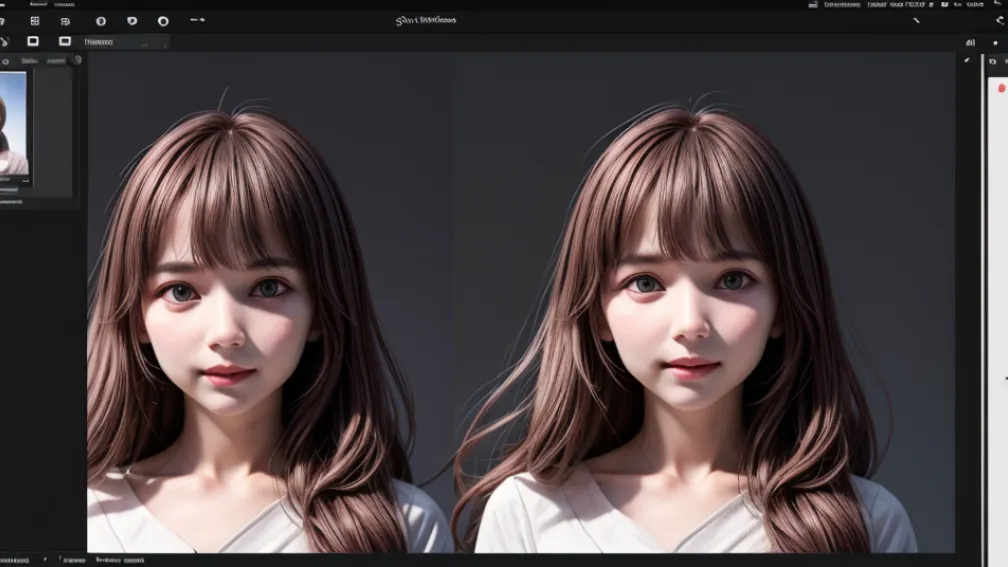Click the diagonal arrow icon at upper right toolbar
This screenshot has width=1008, height=567.
click(917, 20)
